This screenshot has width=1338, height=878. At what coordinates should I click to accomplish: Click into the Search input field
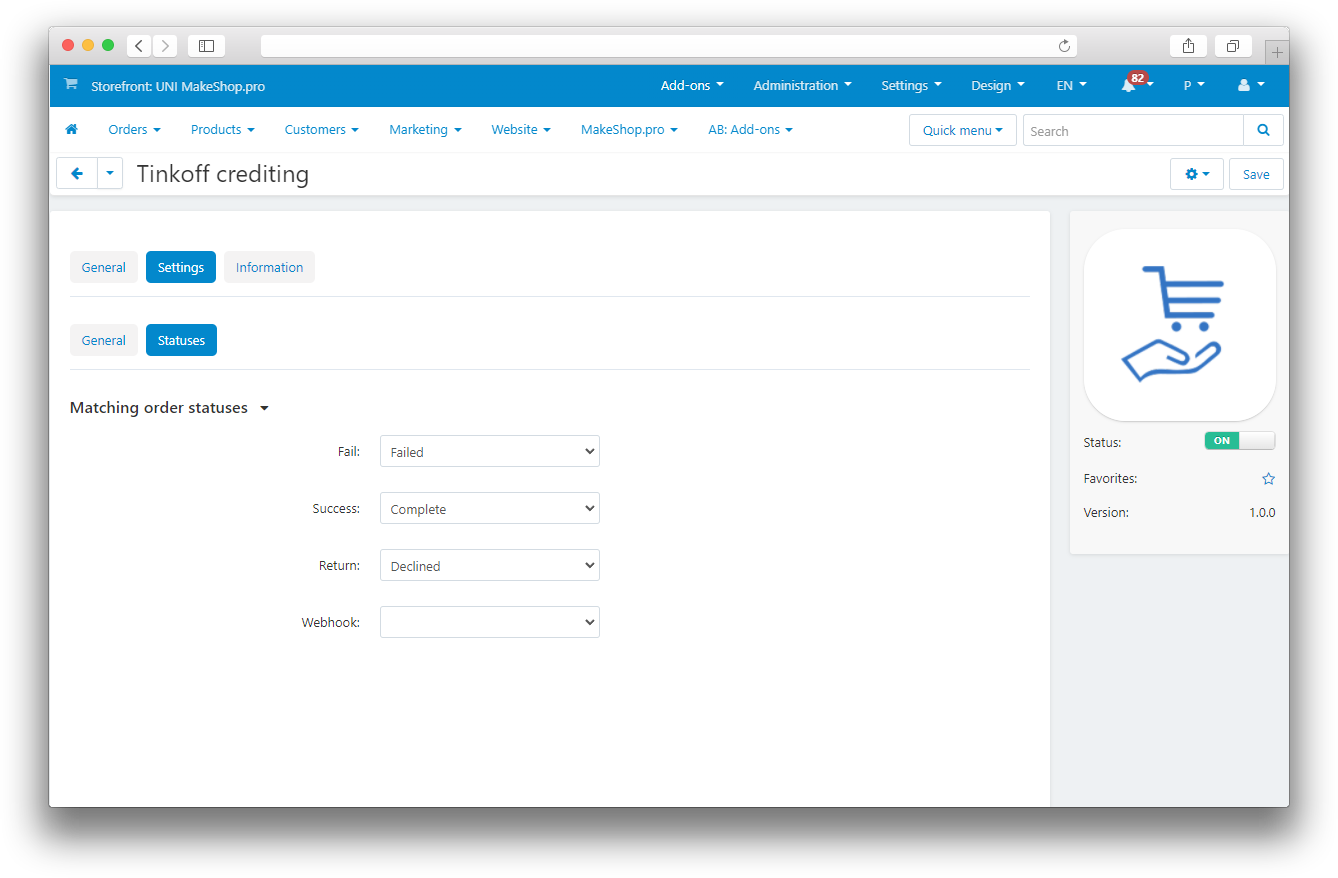point(1132,131)
